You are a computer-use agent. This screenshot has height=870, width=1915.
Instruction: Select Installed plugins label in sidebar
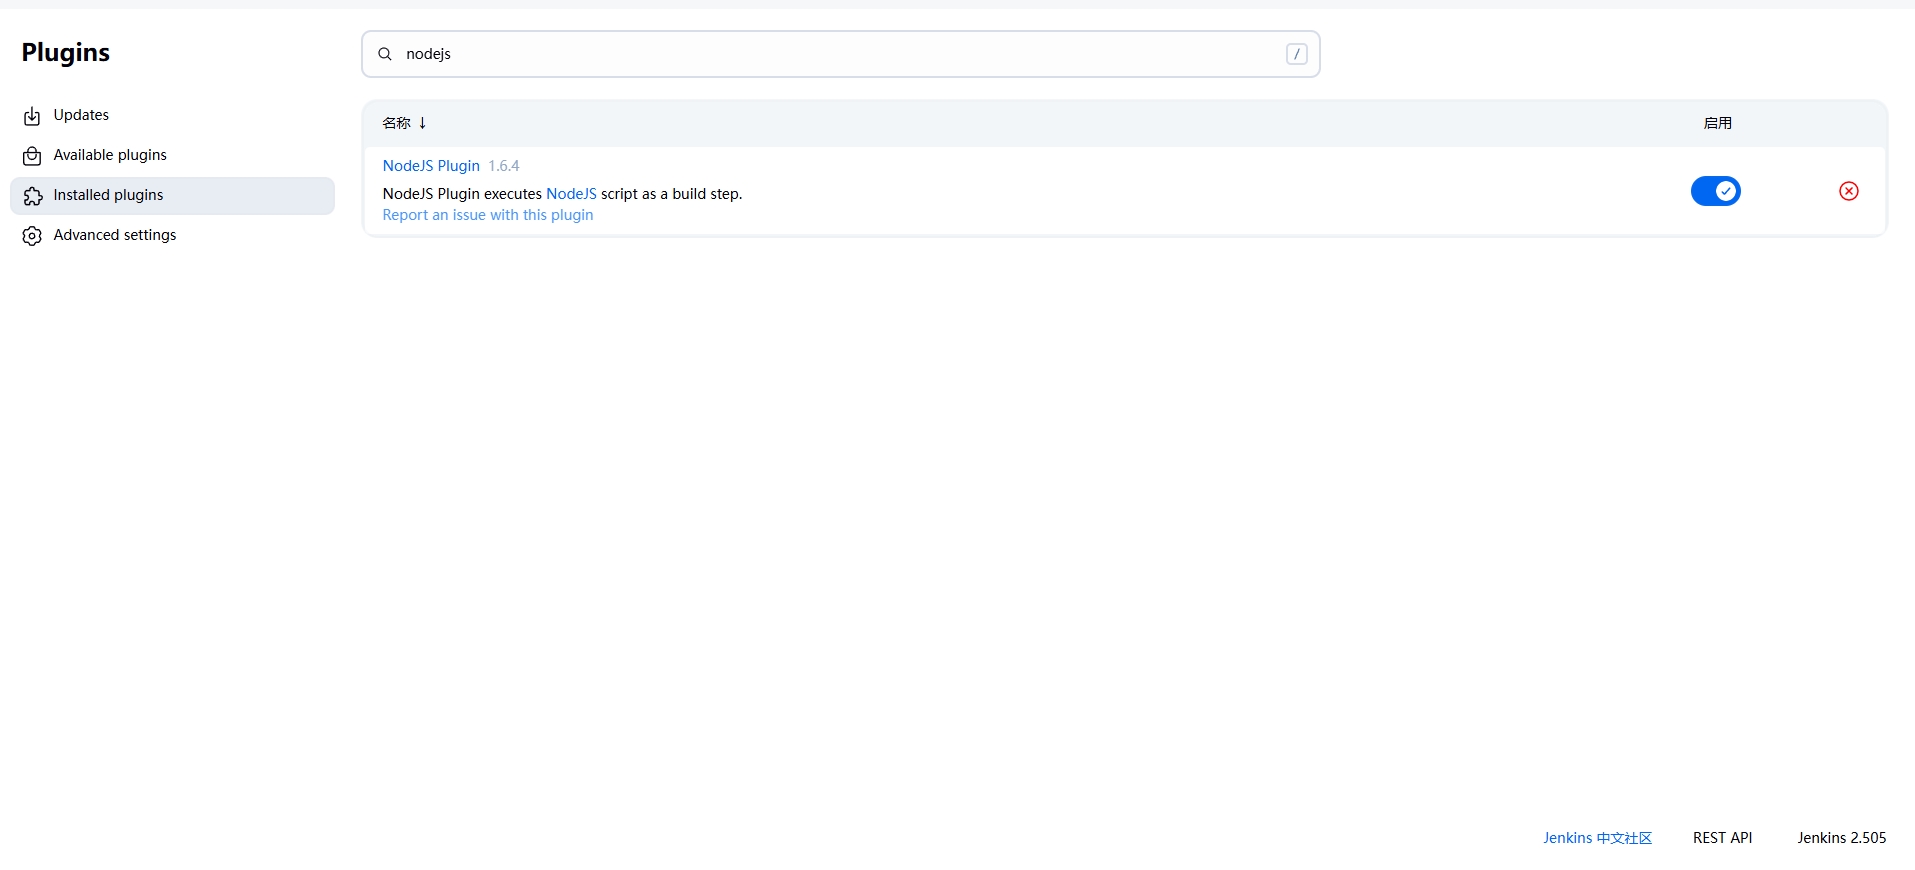point(108,195)
